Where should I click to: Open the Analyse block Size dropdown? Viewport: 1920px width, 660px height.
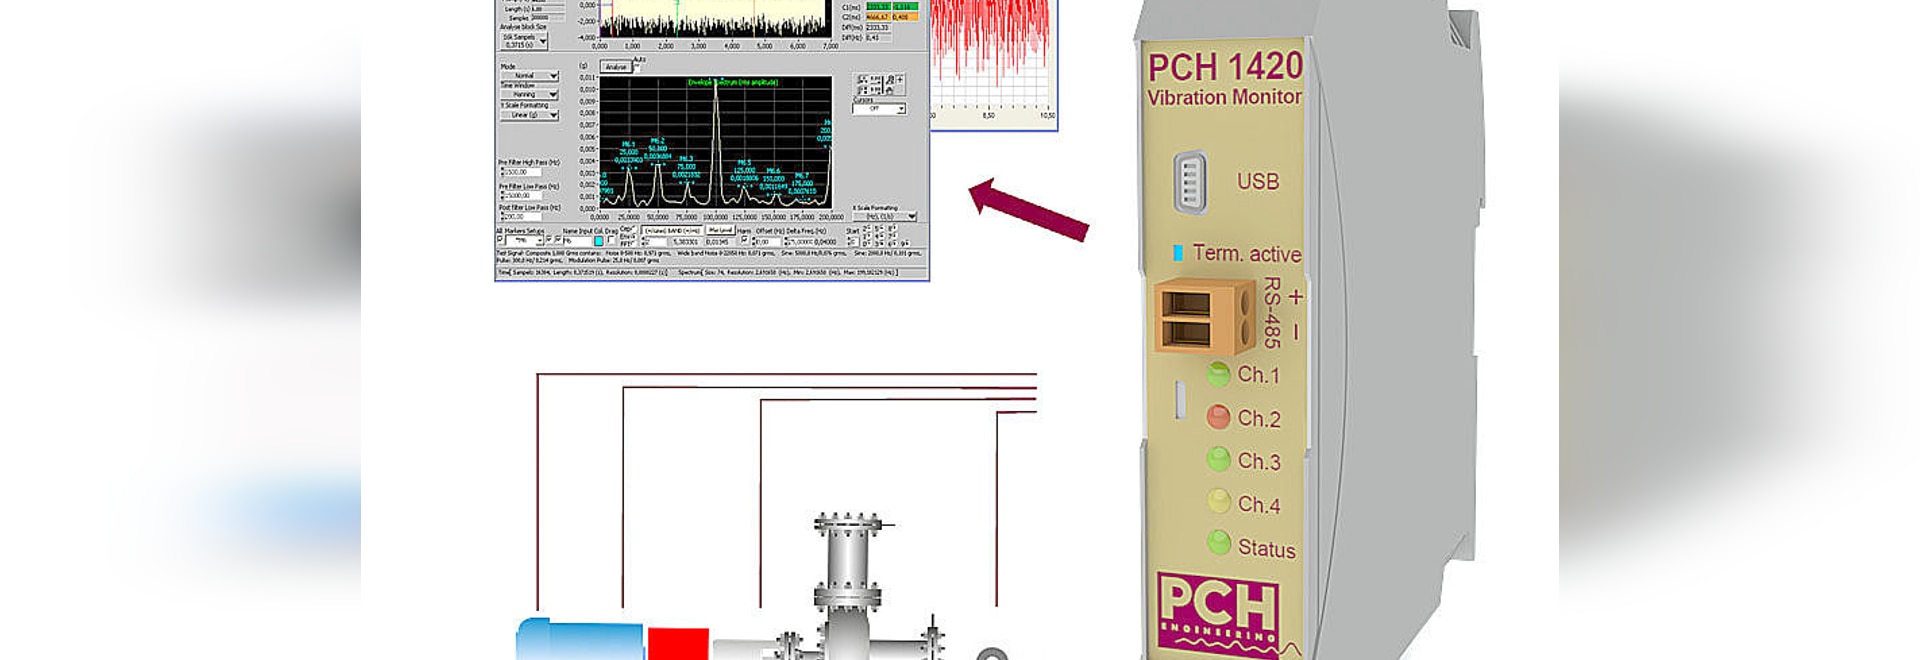coord(525,43)
